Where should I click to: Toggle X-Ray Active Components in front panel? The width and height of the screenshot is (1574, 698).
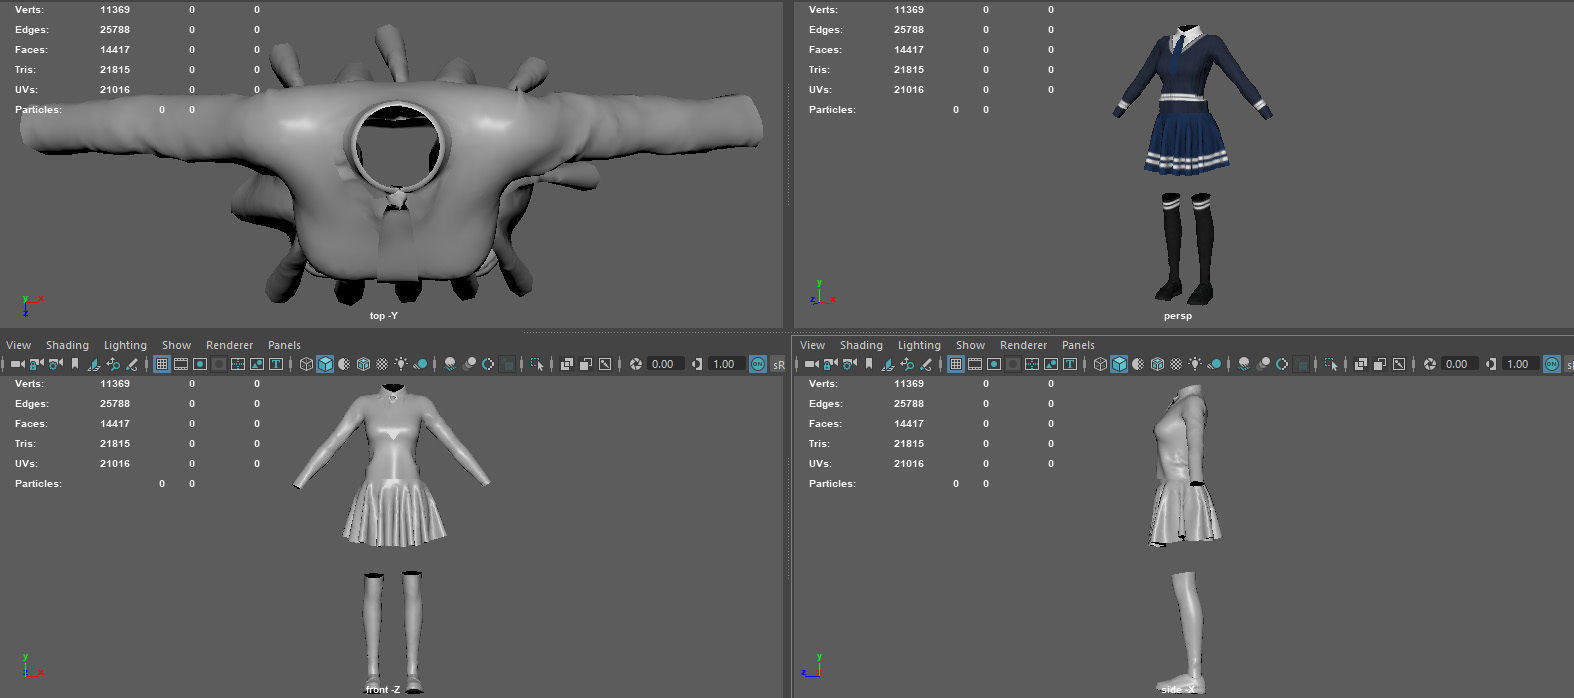point(586,364)
